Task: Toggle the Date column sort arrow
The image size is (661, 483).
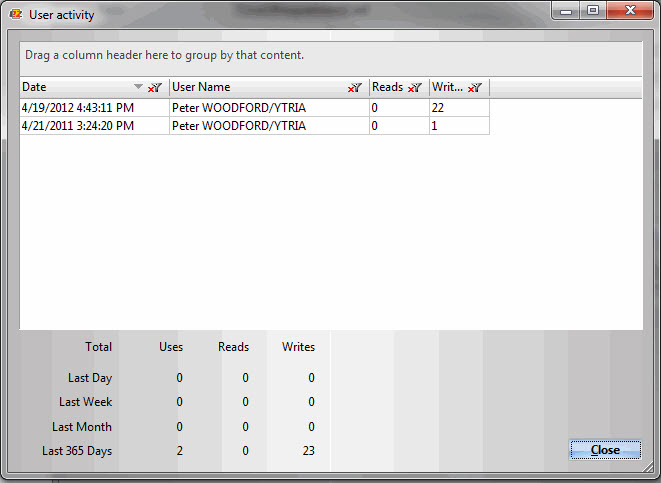Action: 139,88
